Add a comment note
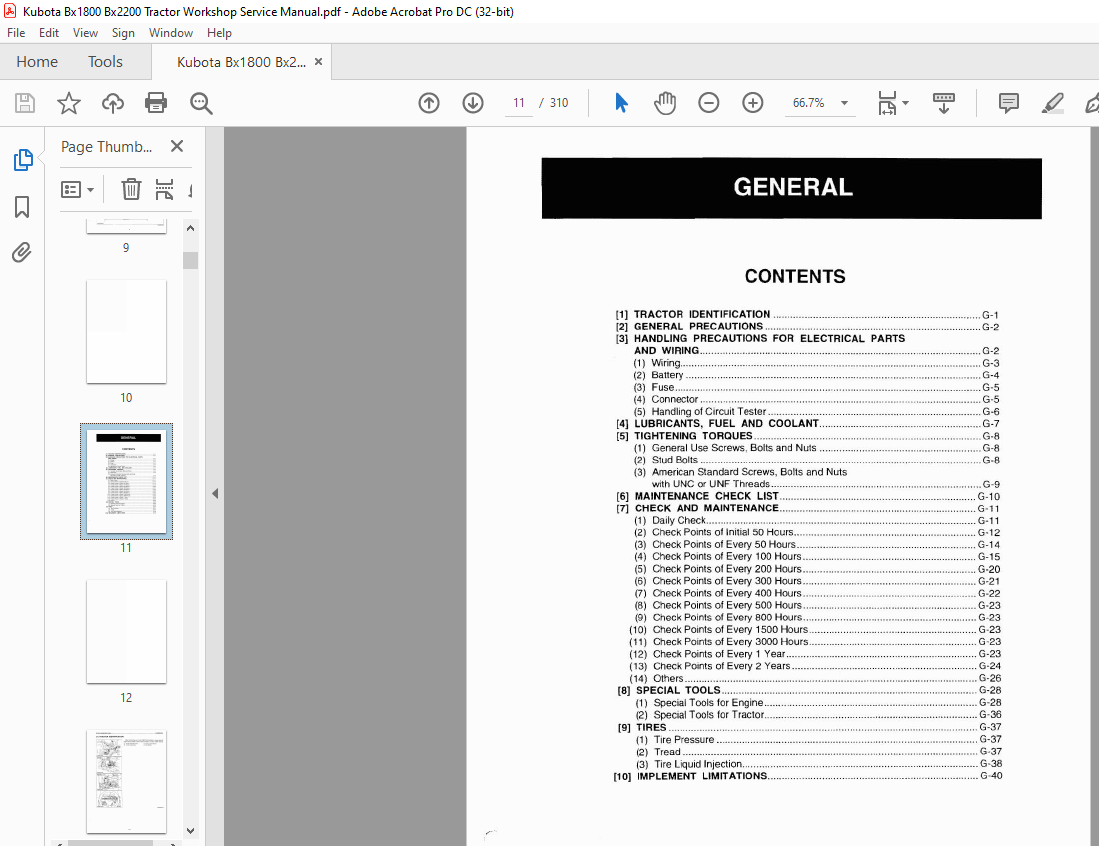This screenshot has width=1099, height=846. point(1009,103)
